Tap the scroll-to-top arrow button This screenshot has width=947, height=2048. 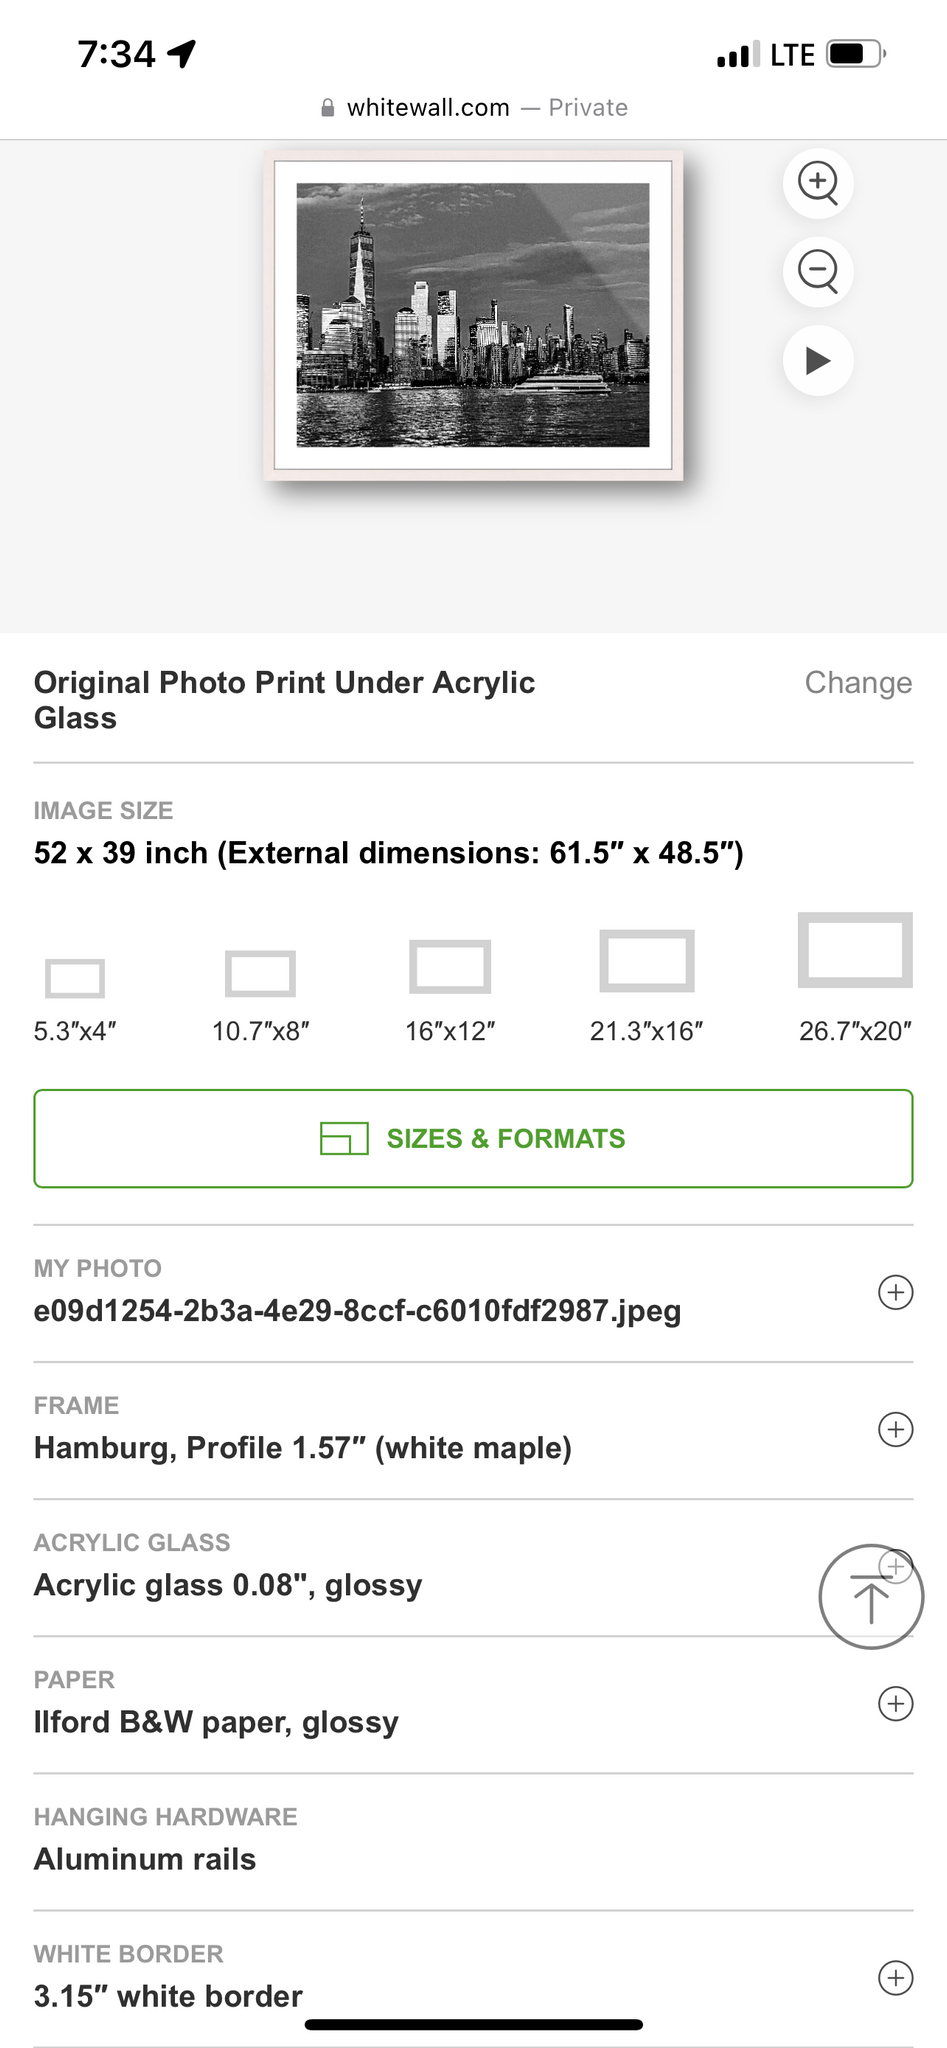pyautogui.click(x=870, y=1598)
